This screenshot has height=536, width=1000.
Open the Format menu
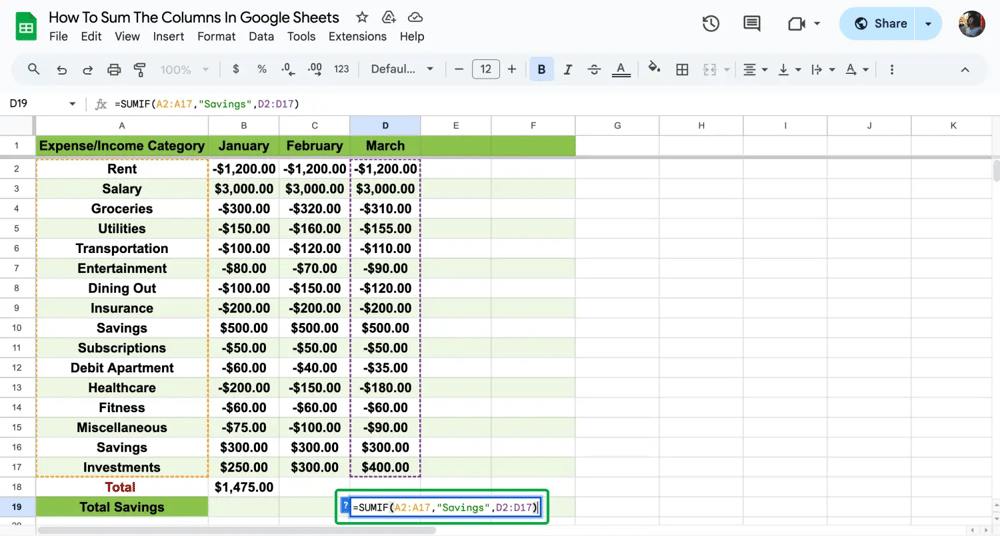[216, 36]
